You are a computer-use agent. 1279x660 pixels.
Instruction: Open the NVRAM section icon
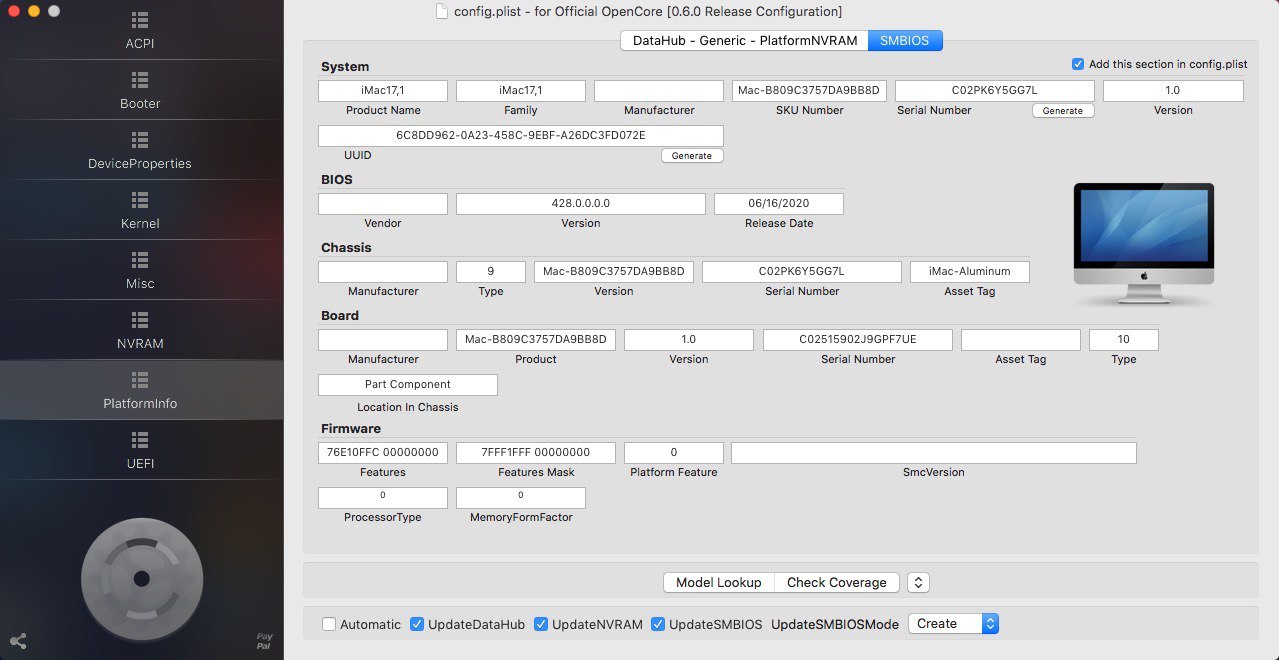coord(141,319)
